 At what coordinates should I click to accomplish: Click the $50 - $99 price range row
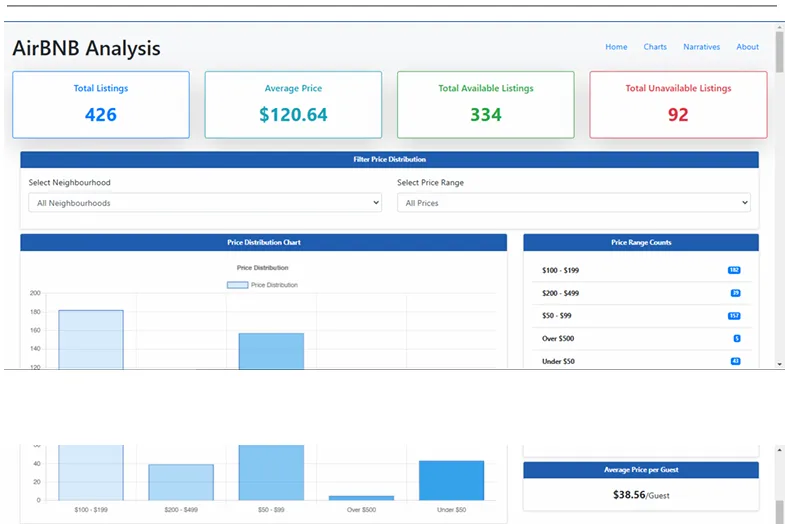(x=641, y=316)
